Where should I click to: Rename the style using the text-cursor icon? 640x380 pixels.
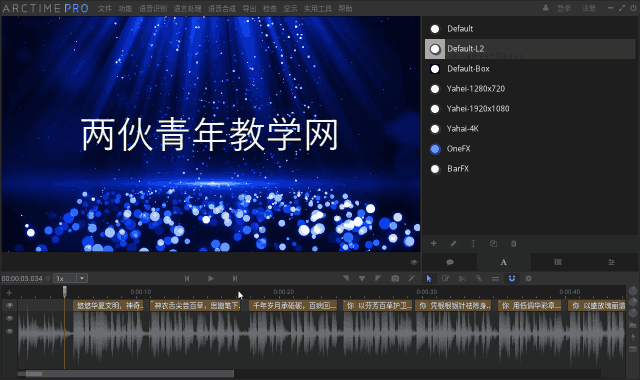(x=473, y=244)
